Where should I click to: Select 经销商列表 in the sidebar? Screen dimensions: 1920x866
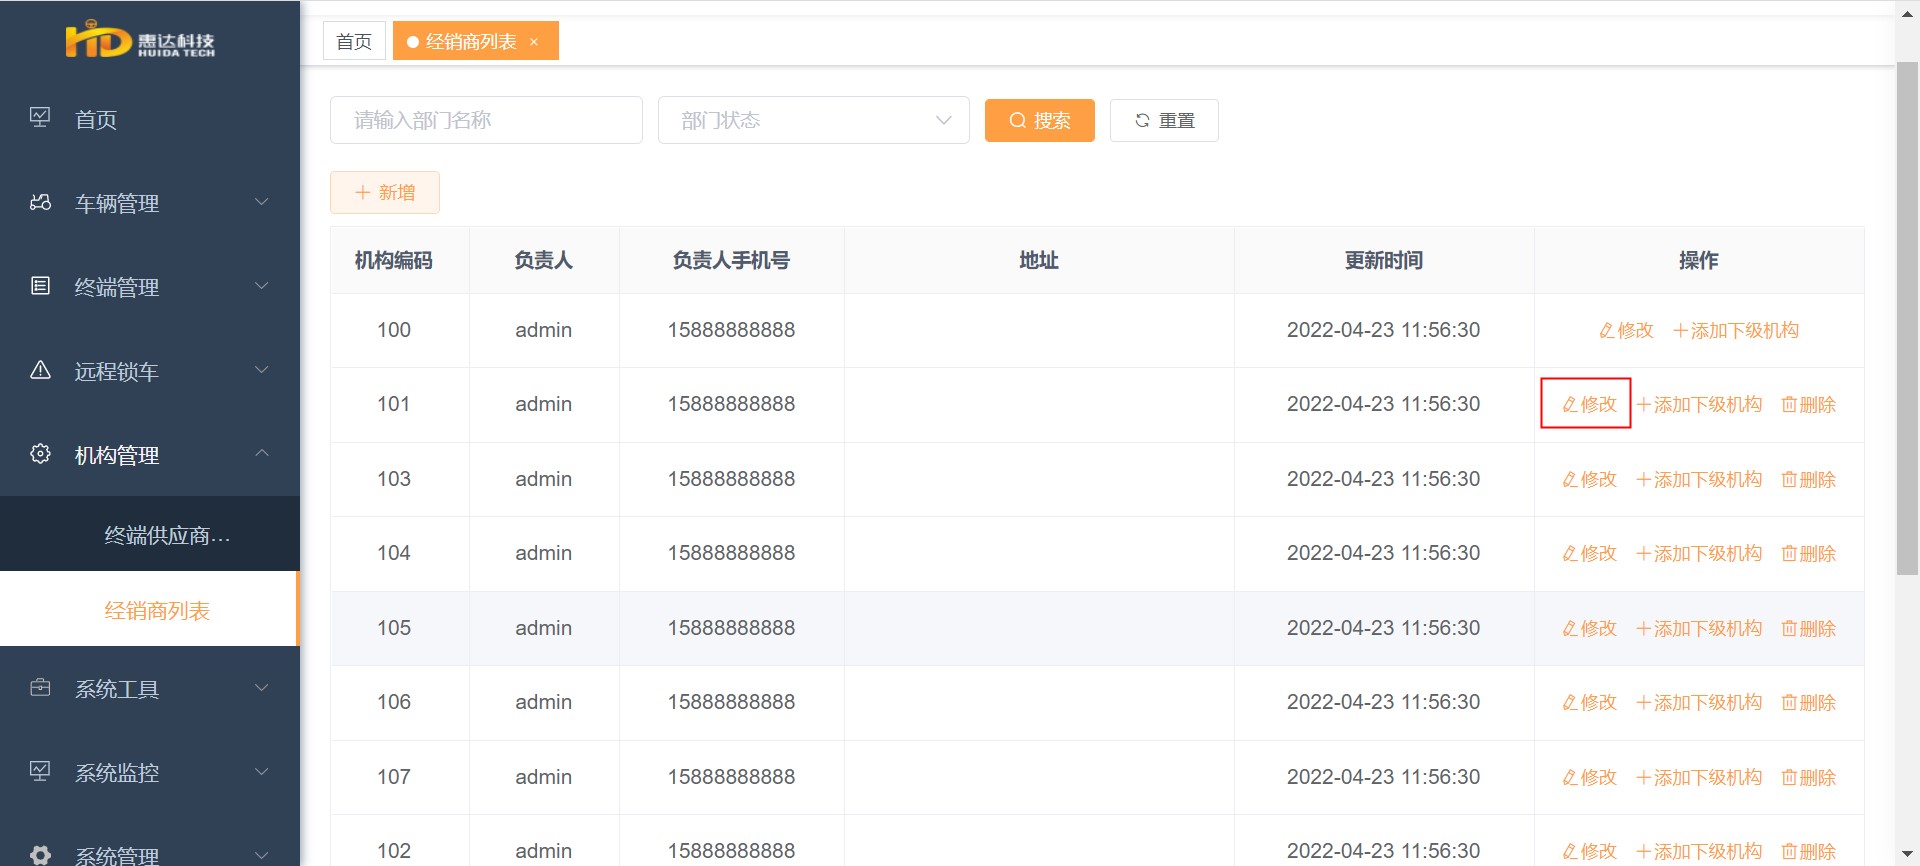click(x=150, y=609)
